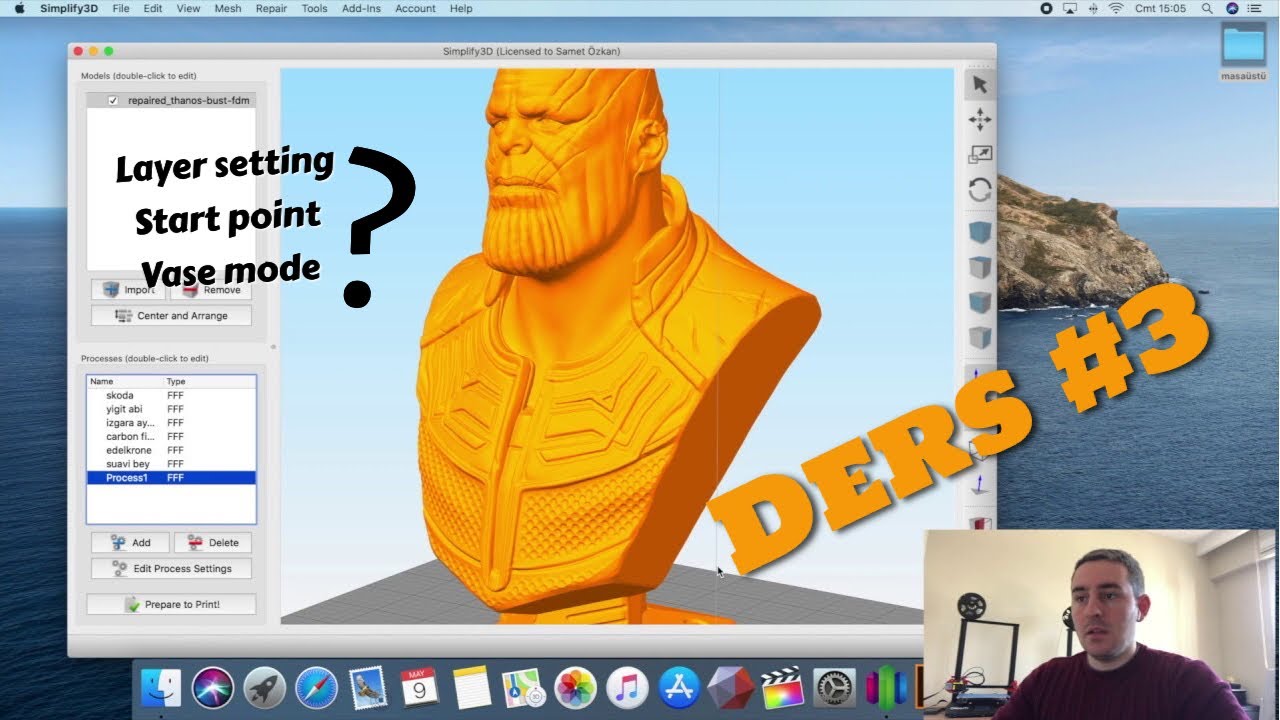Open Calendar from the dock
1280x720 pixels.
click(420, 687)
